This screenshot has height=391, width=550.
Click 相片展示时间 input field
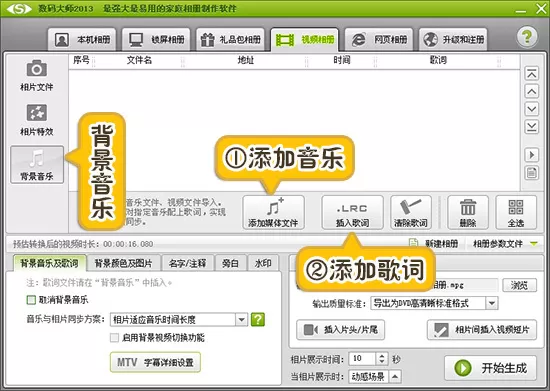(362, 359)
